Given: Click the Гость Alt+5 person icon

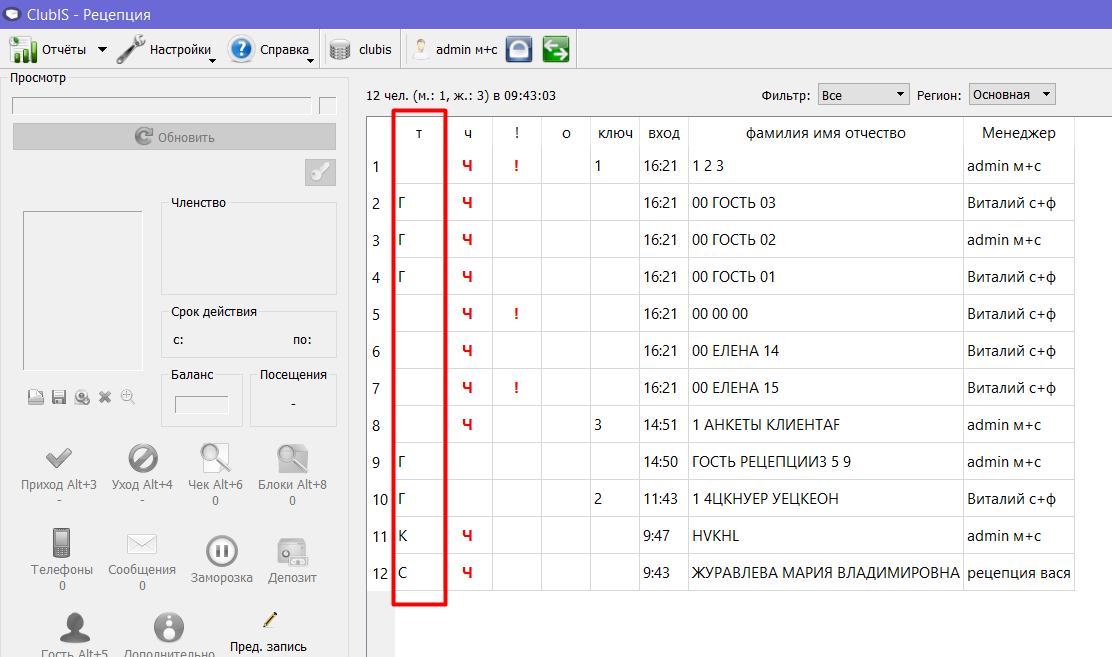Looking at the screenshot, I should [74, 628].
